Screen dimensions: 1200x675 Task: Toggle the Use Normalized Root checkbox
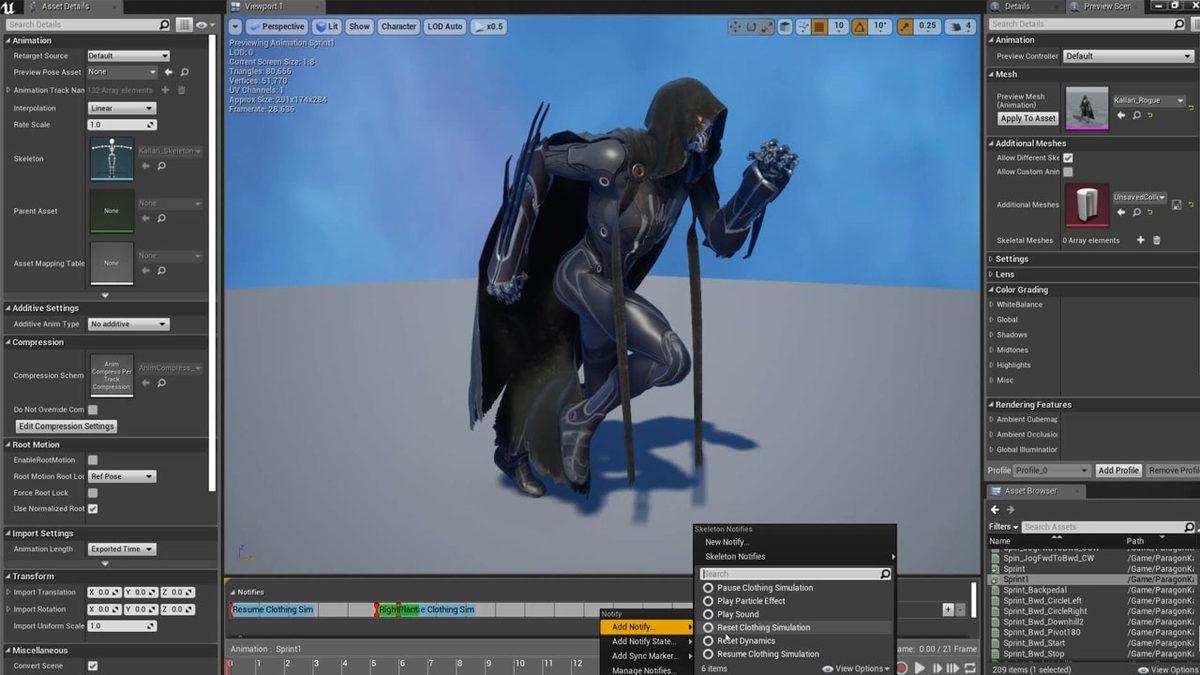coord(92,509)
